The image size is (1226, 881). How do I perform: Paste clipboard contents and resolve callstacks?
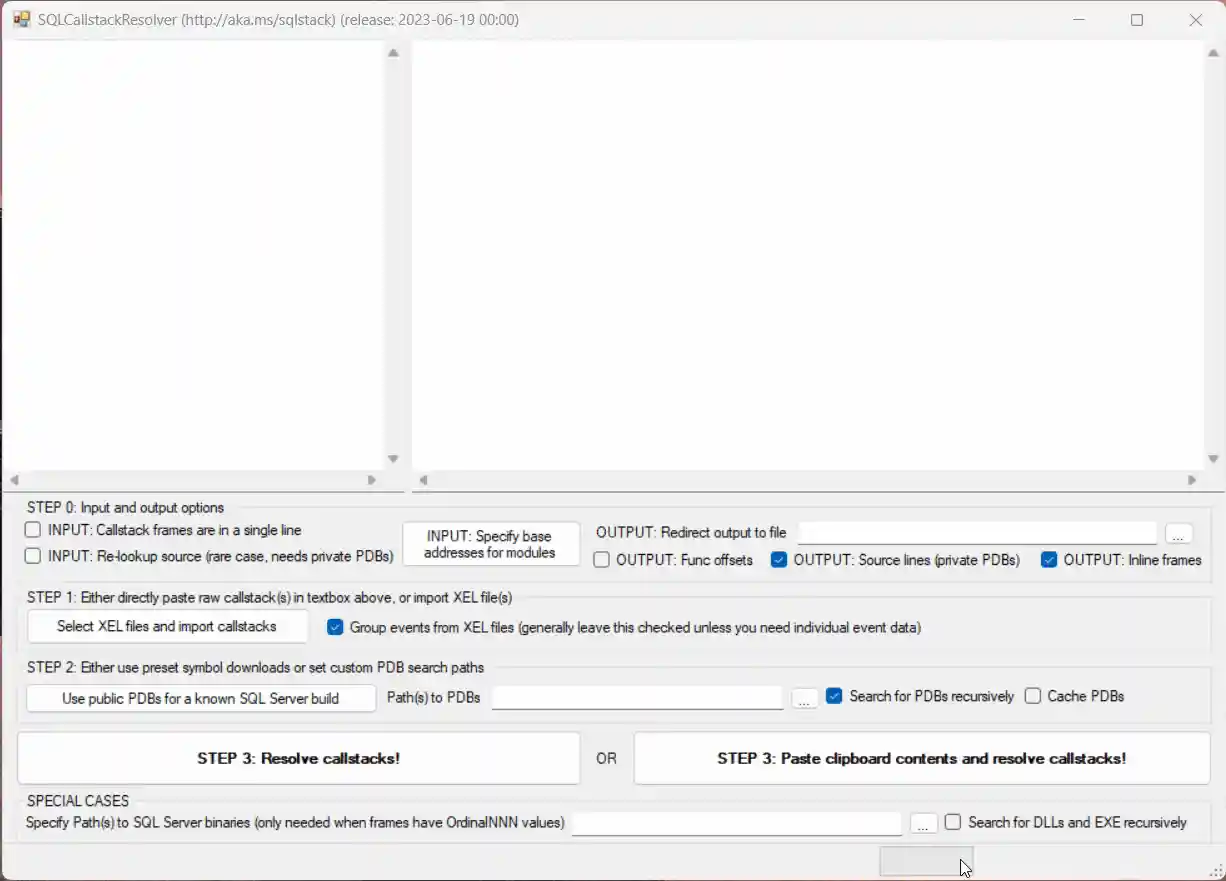click(922, 758)
